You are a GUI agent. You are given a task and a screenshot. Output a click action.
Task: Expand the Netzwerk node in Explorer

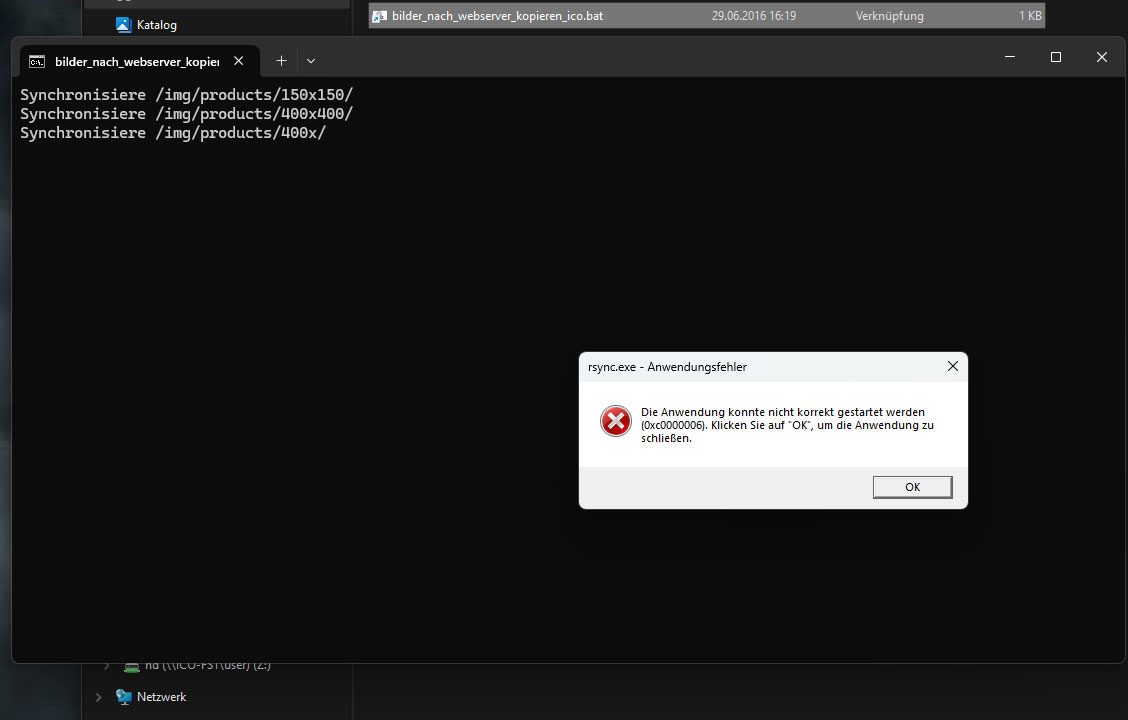tap(99, 697)
